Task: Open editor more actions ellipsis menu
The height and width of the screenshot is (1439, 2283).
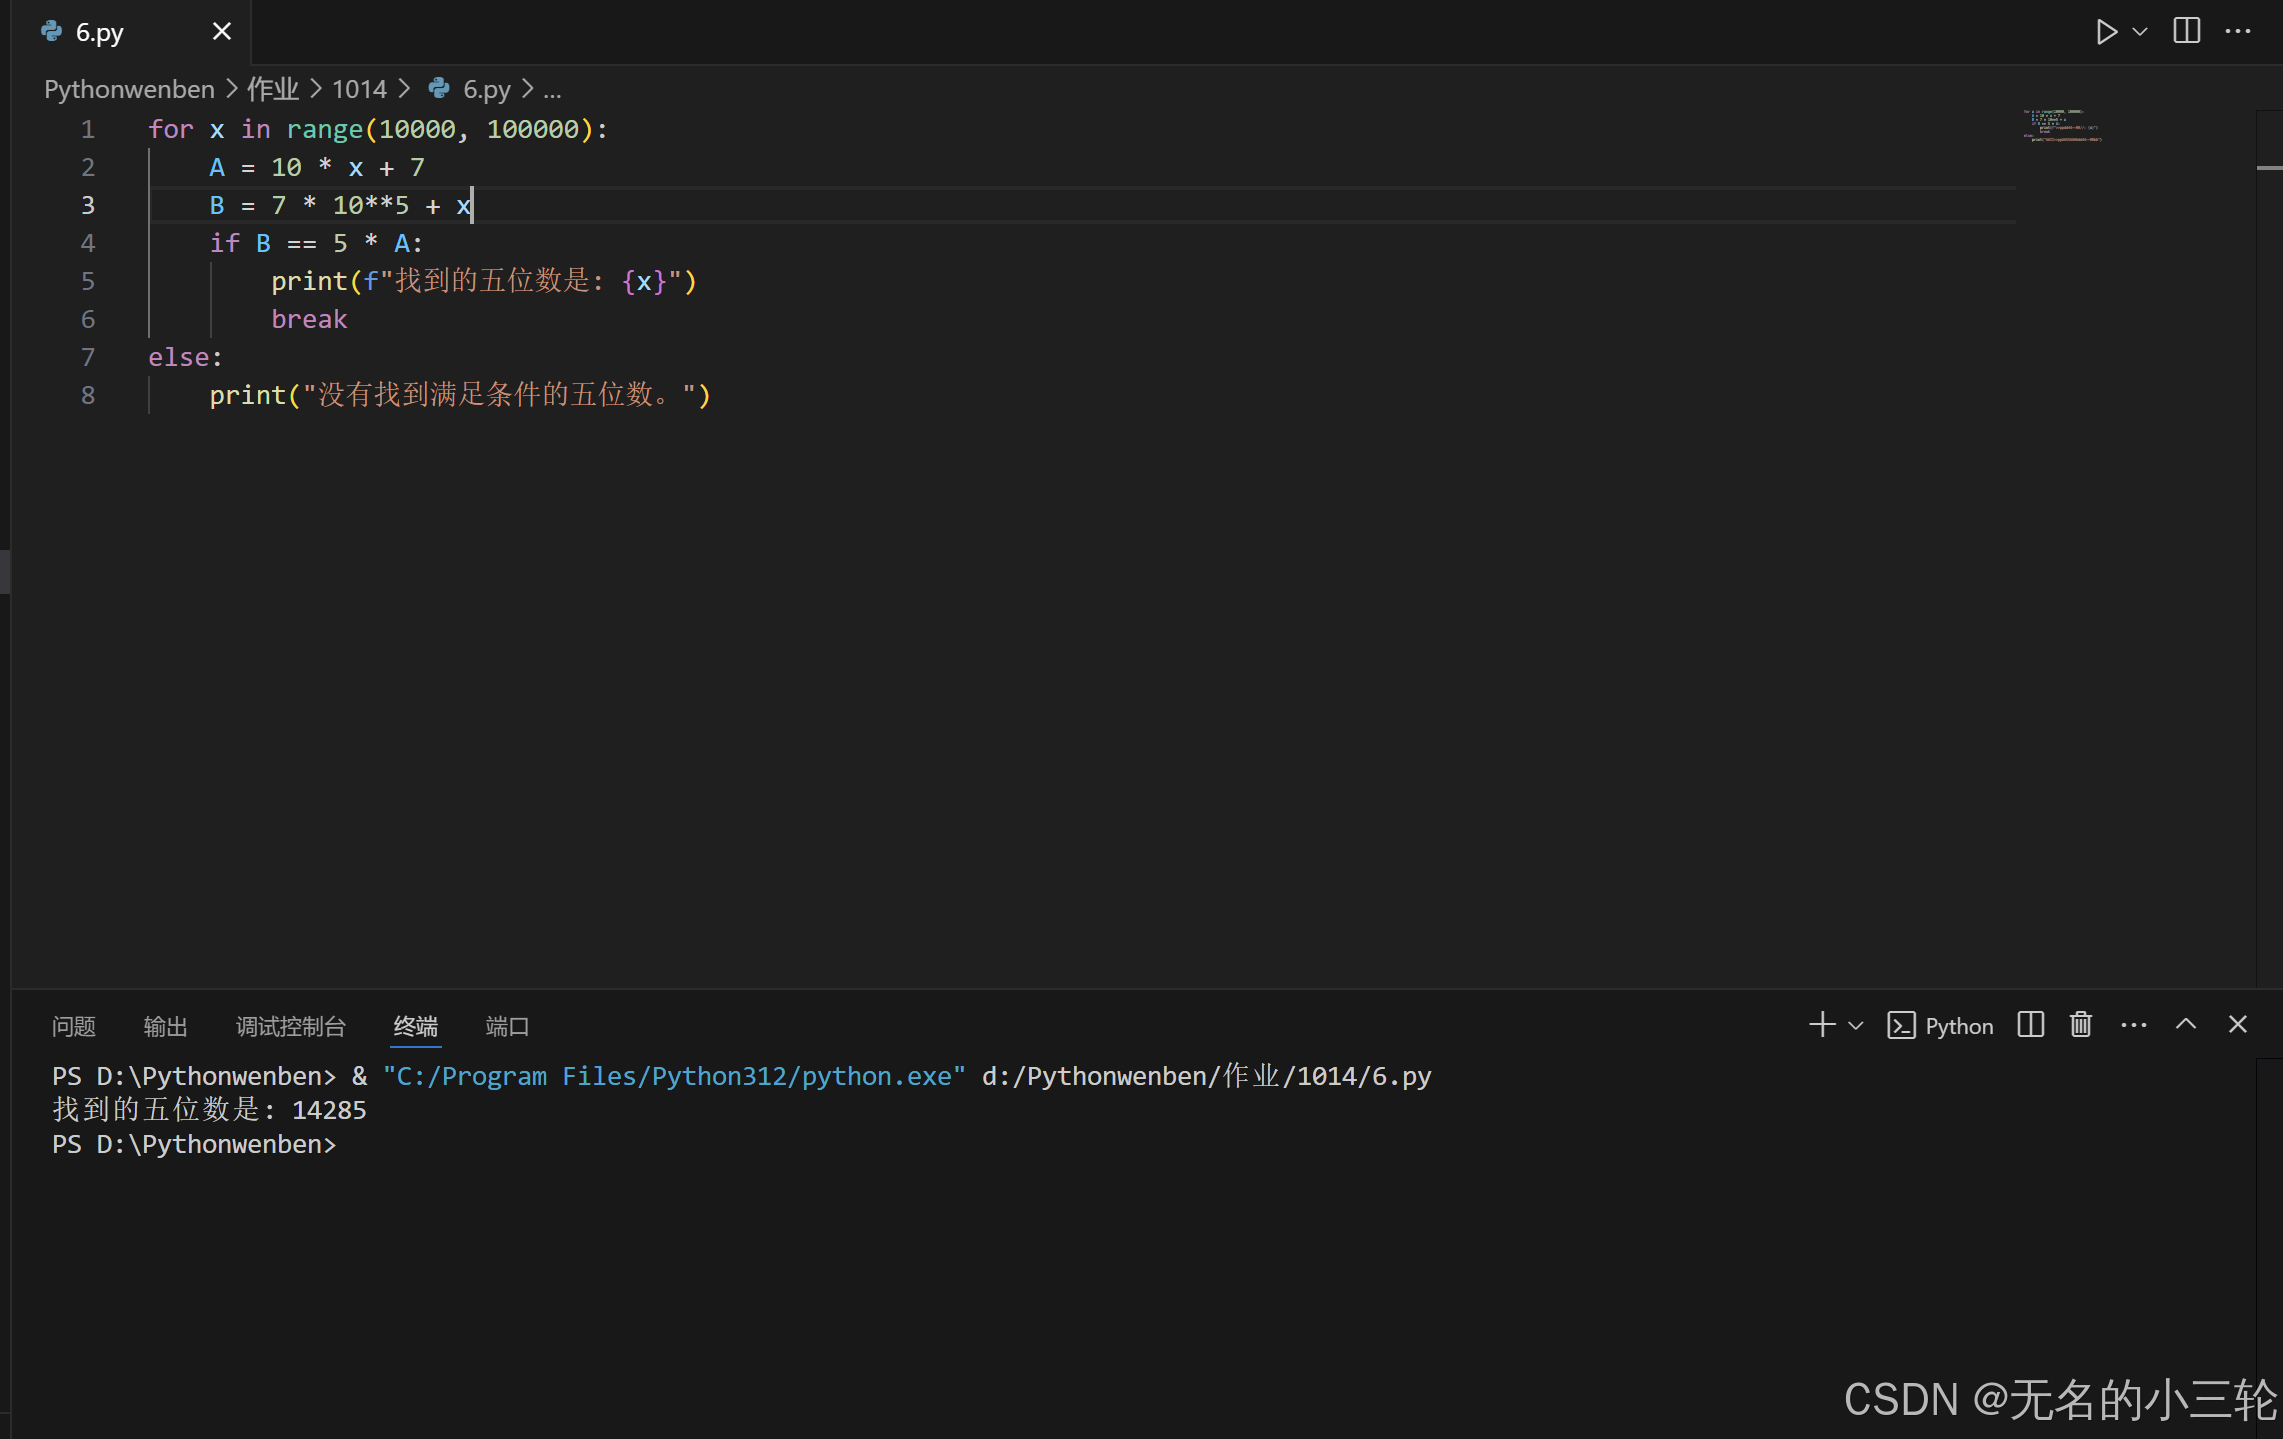Action: point(2237,31)
